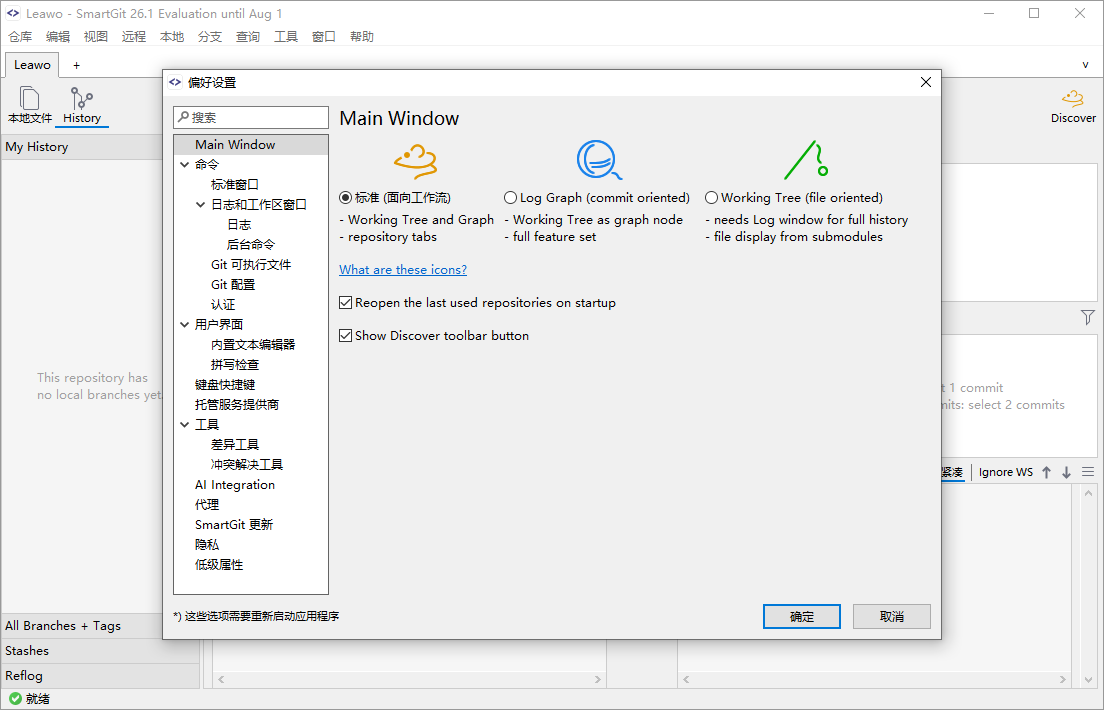Screen dimensions: 1104x710
Task: Select 托管服务提供商 in preferences tree
Action: tap(237, 405)
